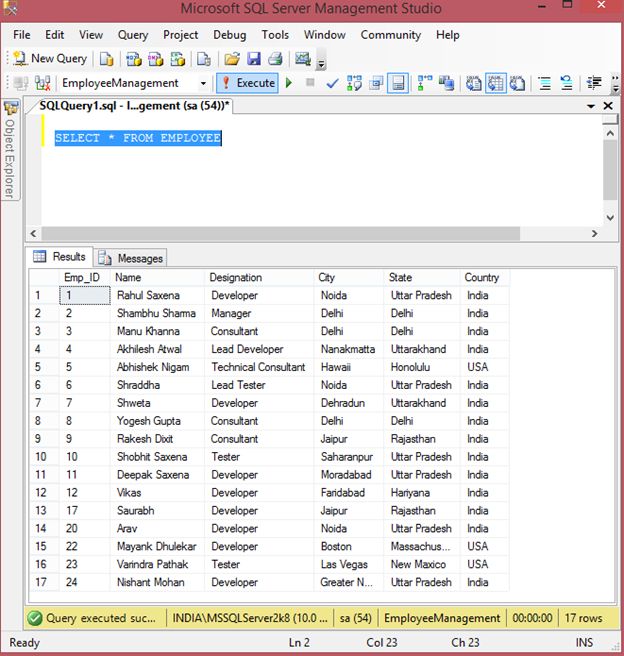Viewport: 624px width, 656px height.
Task: Parse the query with the blue checkmark
Action: tap(332, 83)
